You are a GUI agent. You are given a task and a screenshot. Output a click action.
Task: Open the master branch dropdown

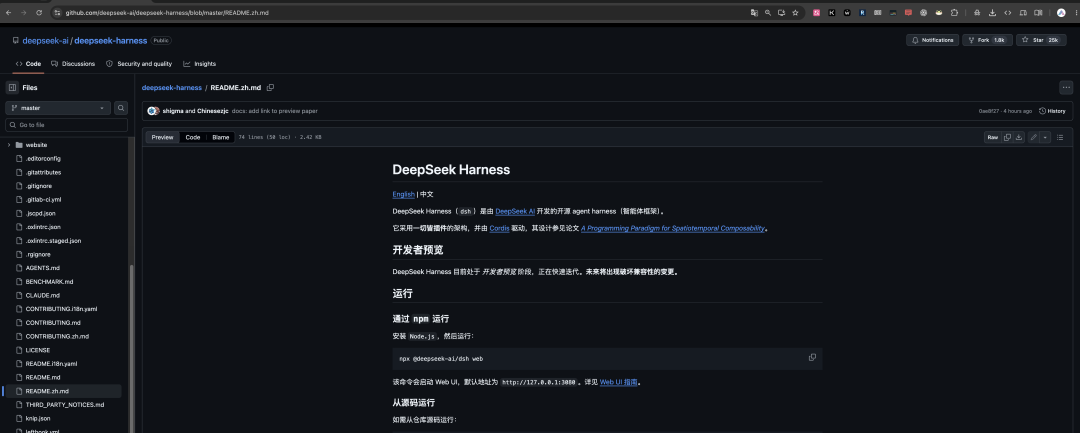[58, 108]
